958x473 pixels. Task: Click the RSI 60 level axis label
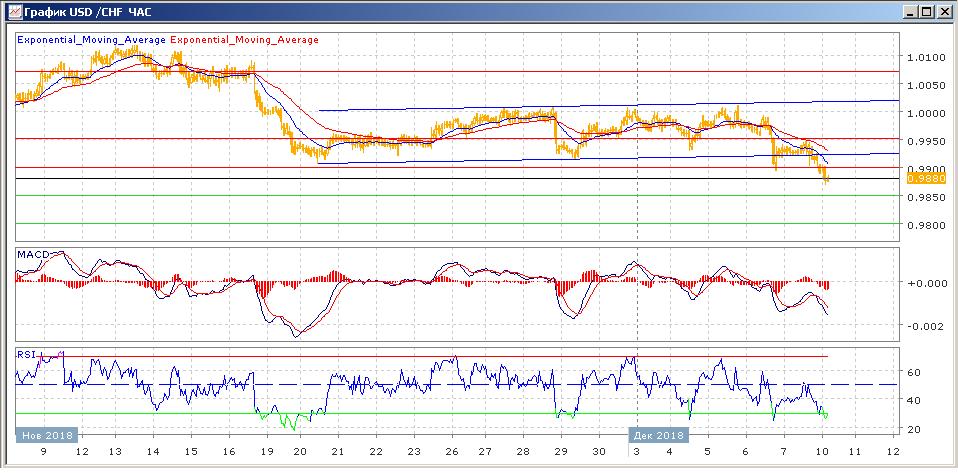pos(914,372)
